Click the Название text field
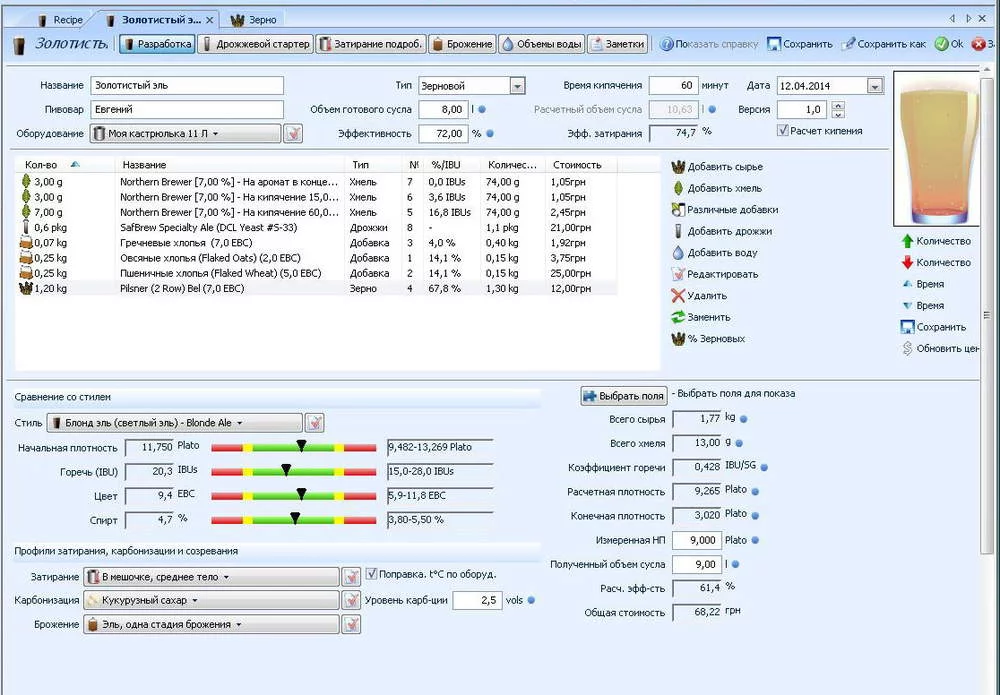Image resolution: width=1000 pixels, height=695 pixels. (187, 86)
